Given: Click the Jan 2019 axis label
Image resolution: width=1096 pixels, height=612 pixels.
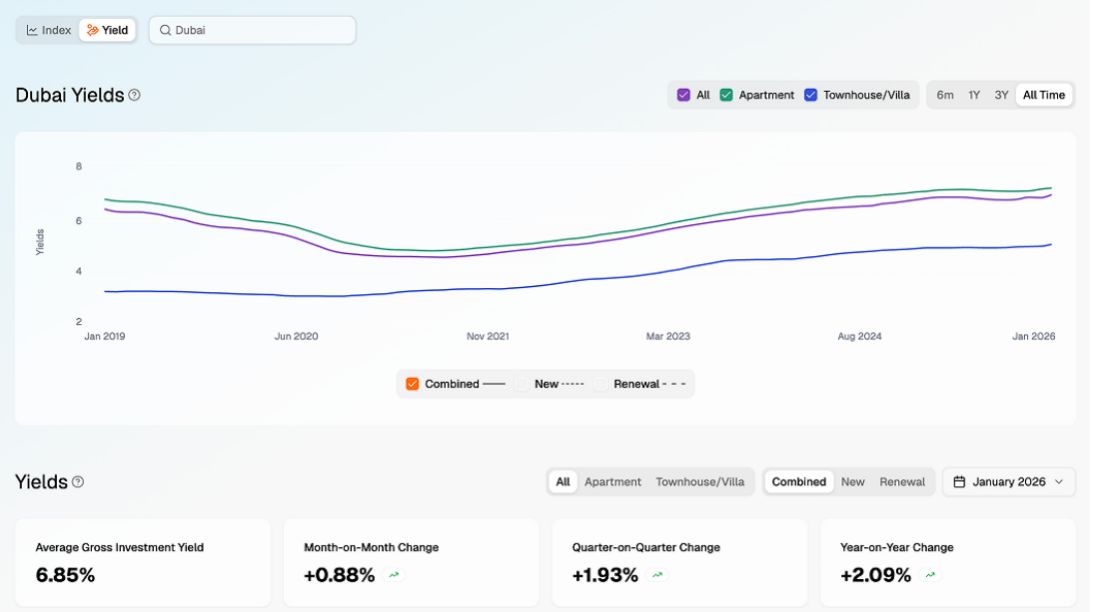Looking at the screenshot, I should tap(105, 336).
